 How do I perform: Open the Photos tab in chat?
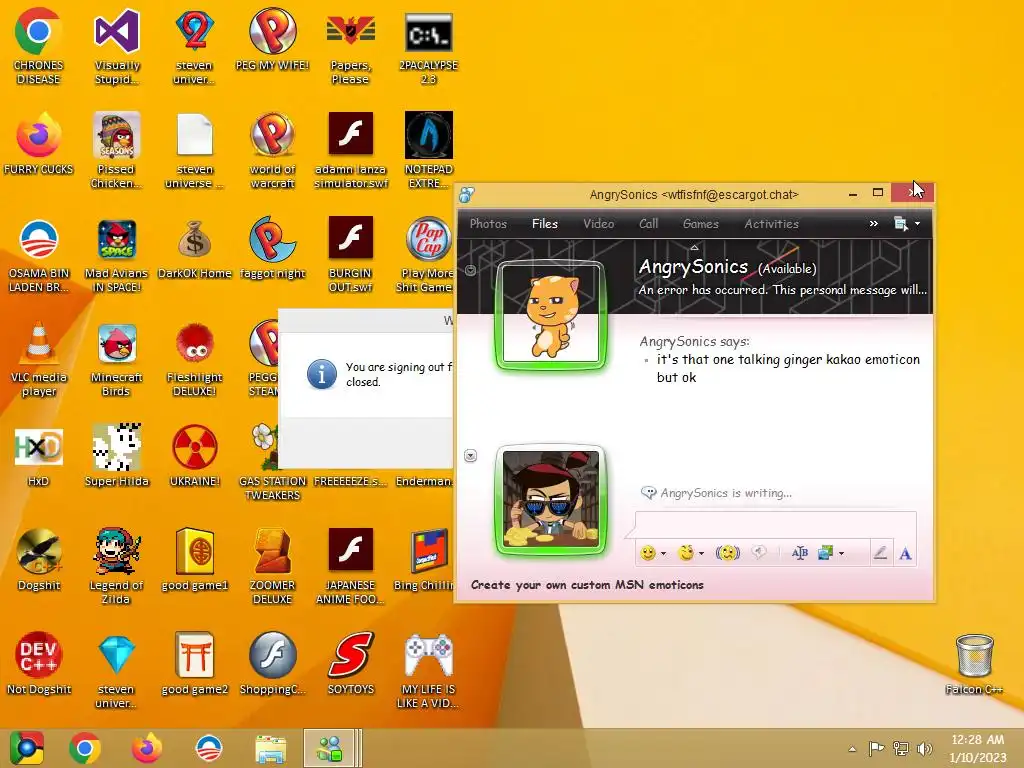point(488,223)
